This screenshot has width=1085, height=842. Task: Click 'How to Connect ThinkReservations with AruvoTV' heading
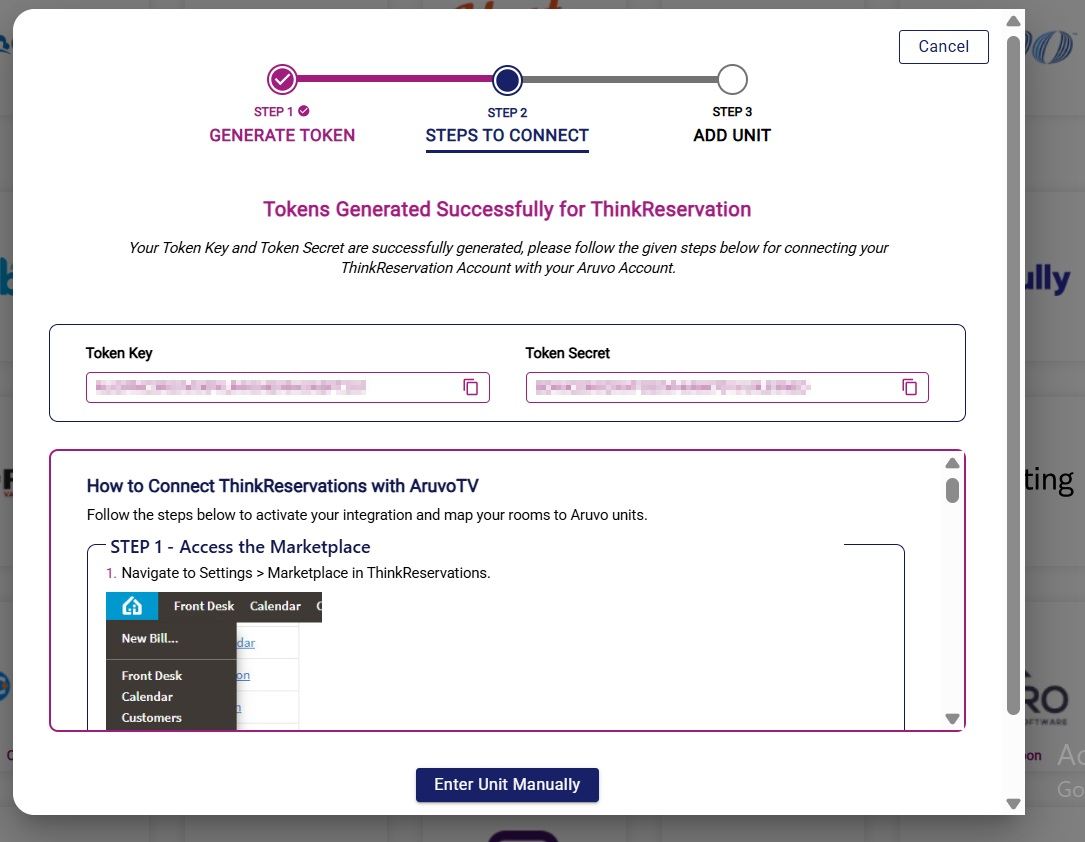(x=282, y=486)
